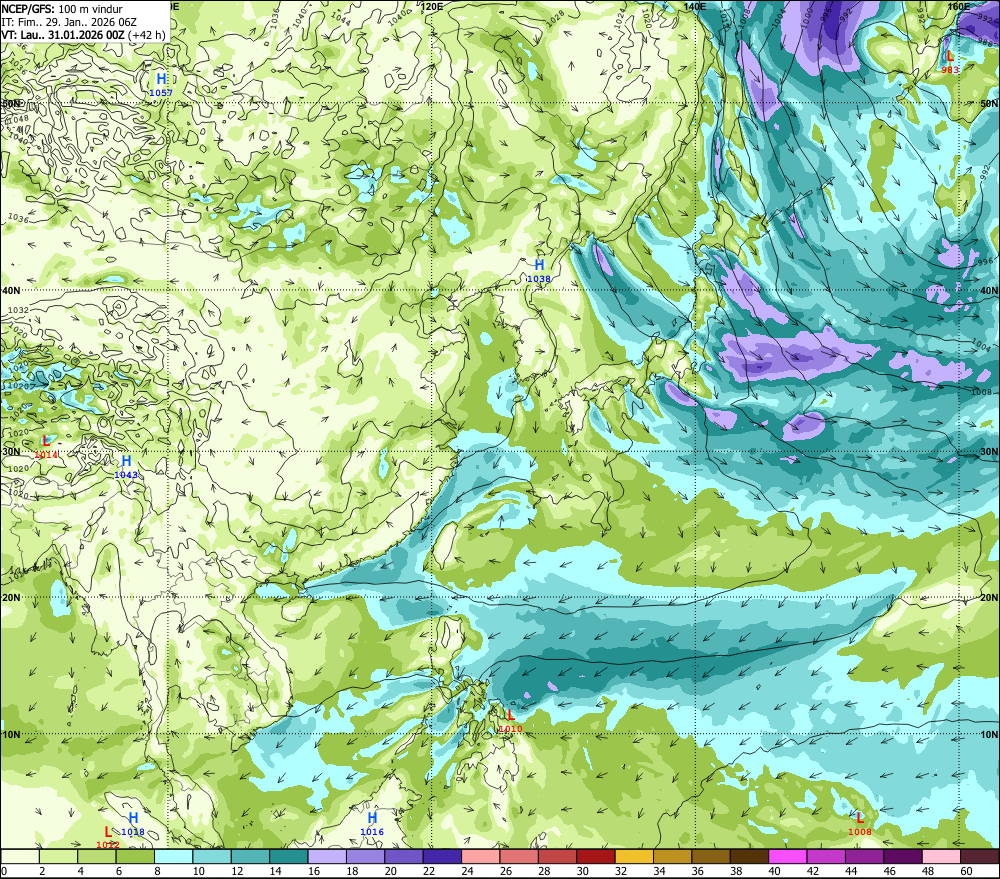Pick the 0–2 pale yellow legend swatch
This screenshot has height=879, width=1000.
coord(20,857)
